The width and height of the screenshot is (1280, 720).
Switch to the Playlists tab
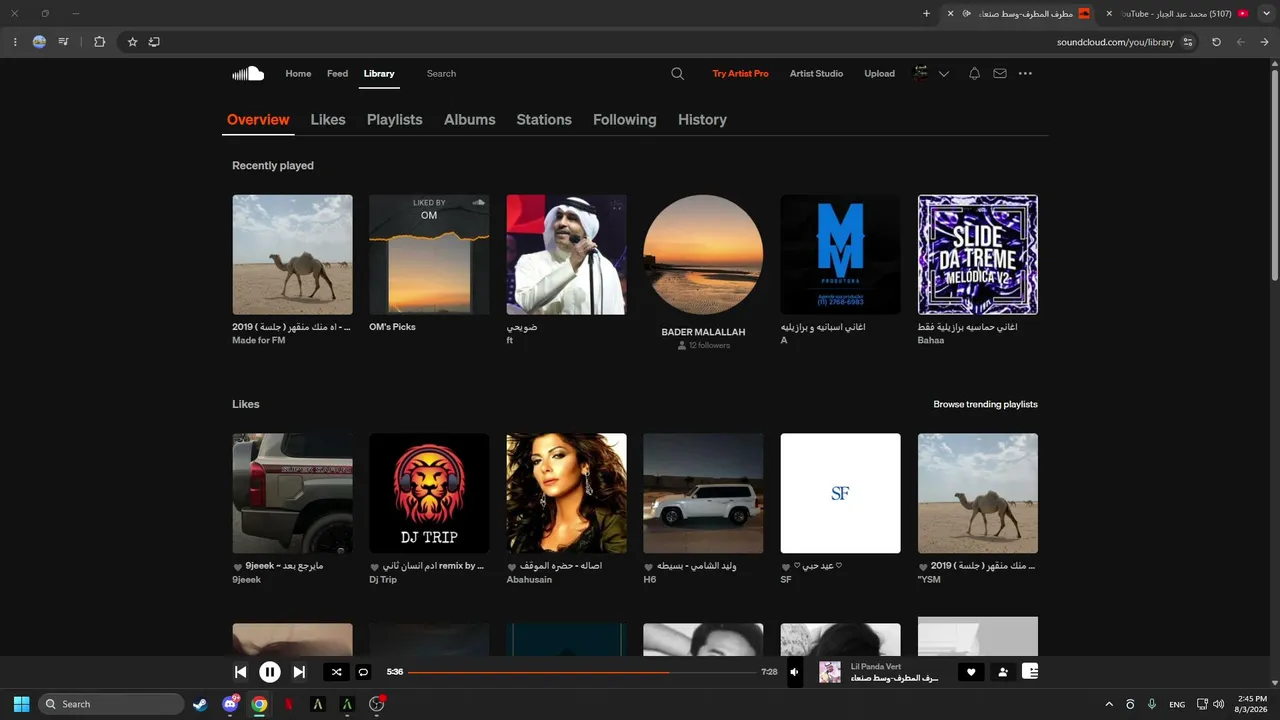[395, 119]
